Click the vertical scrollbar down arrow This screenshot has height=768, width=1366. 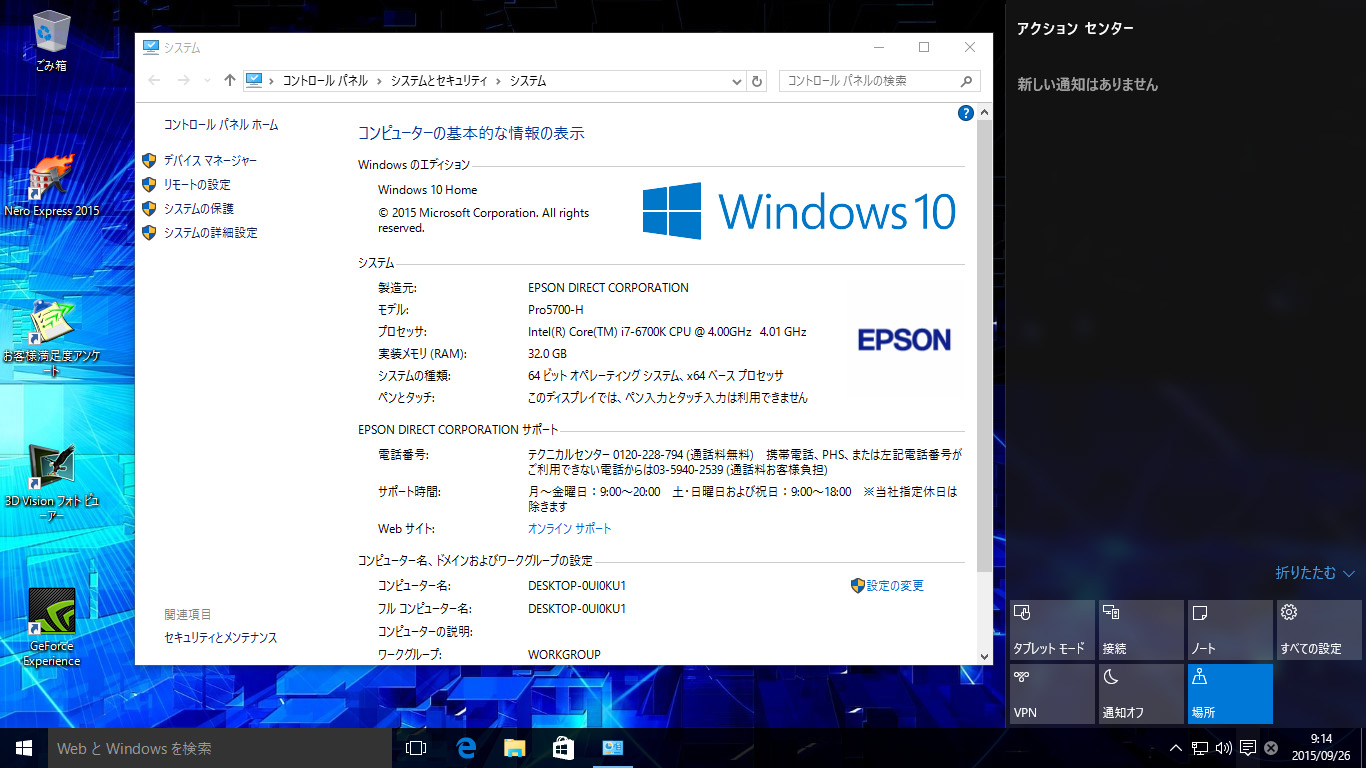984,656
